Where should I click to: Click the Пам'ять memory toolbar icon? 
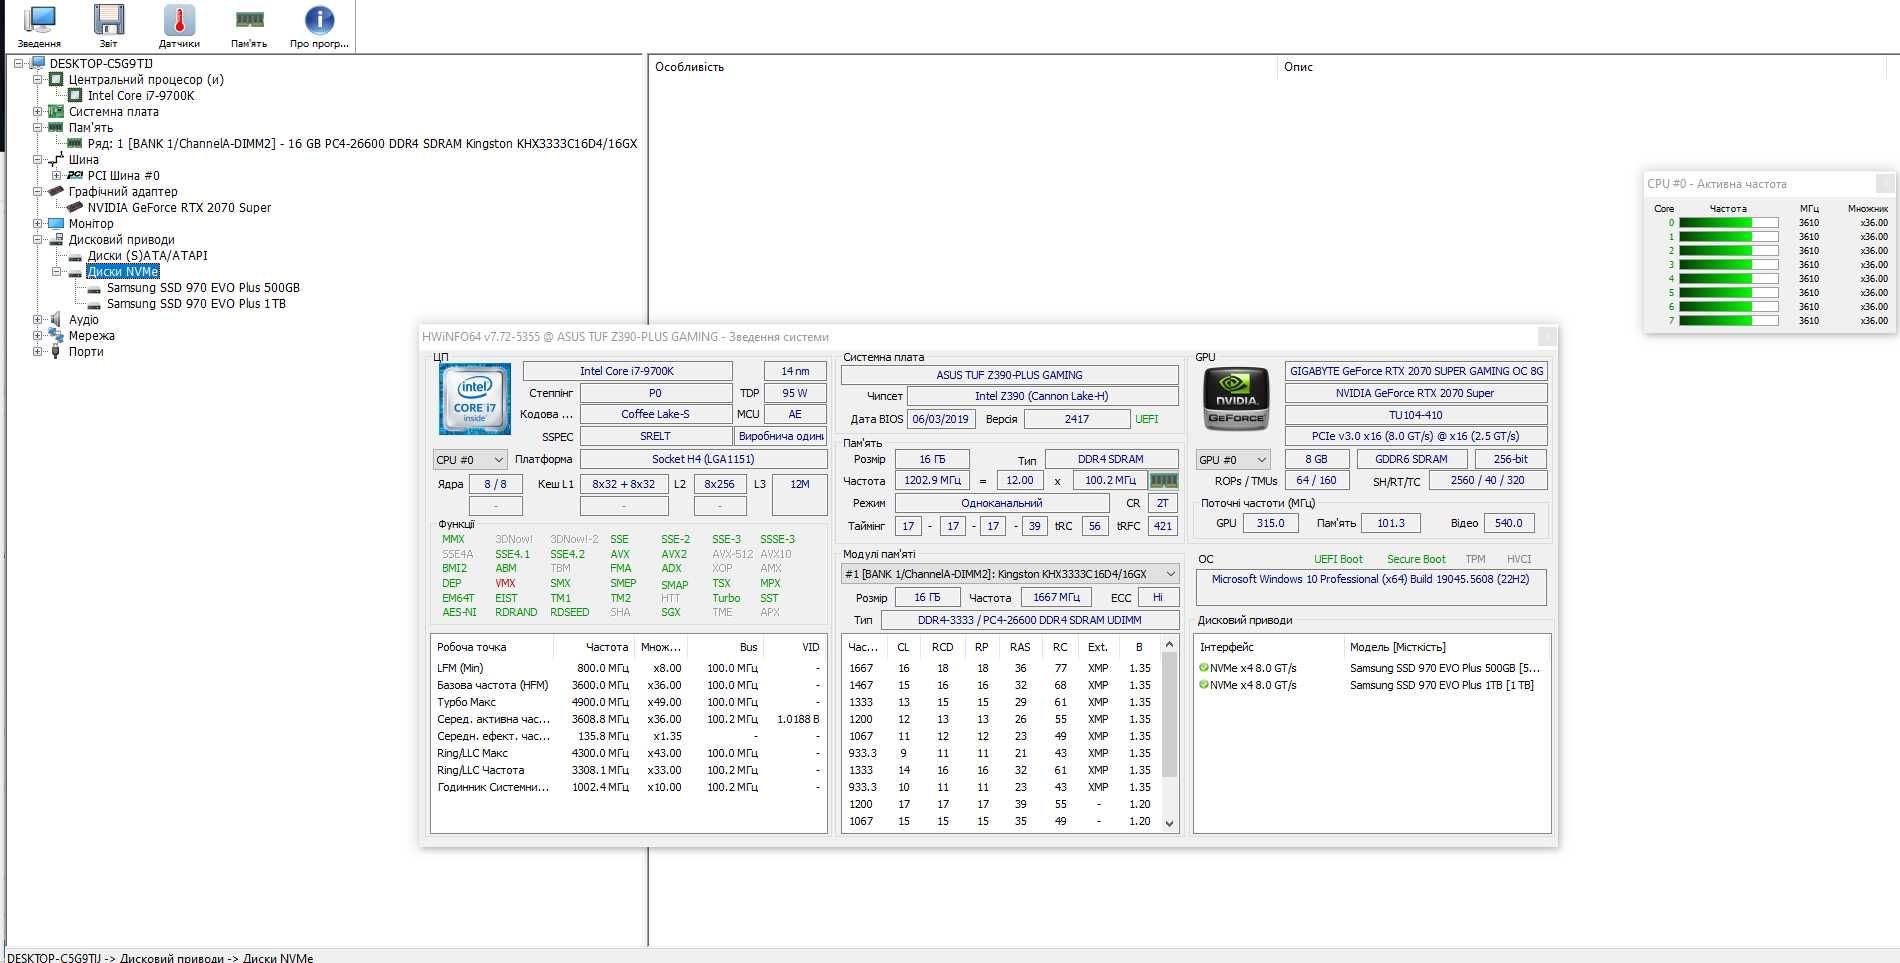pyautogui.click(x=249, y=20)
